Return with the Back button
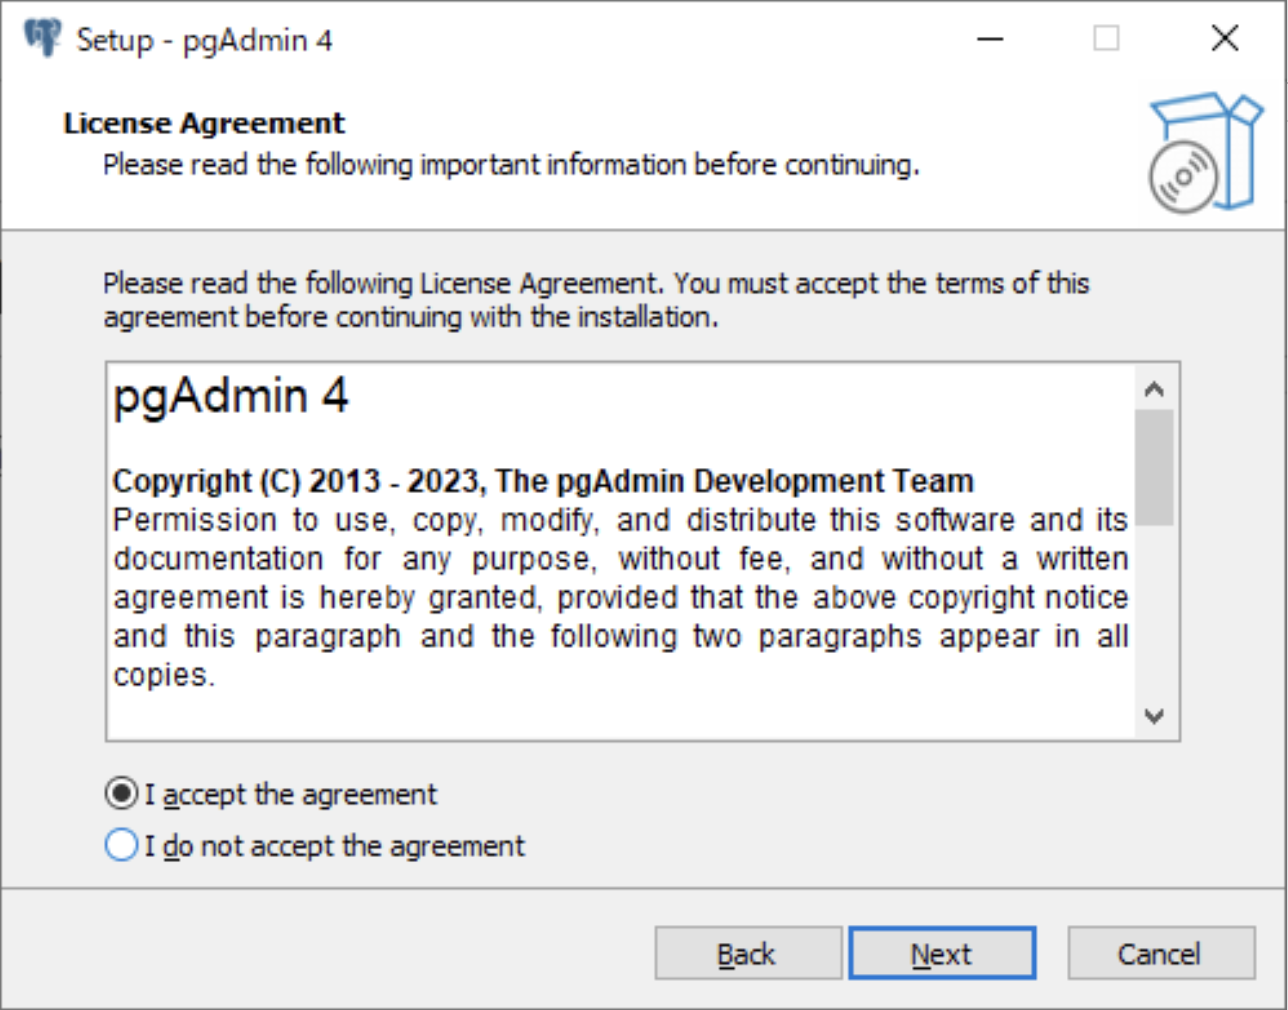The width and height of the screenshot is (1288, 1010). pyautogui.click(x=748, y=953)
